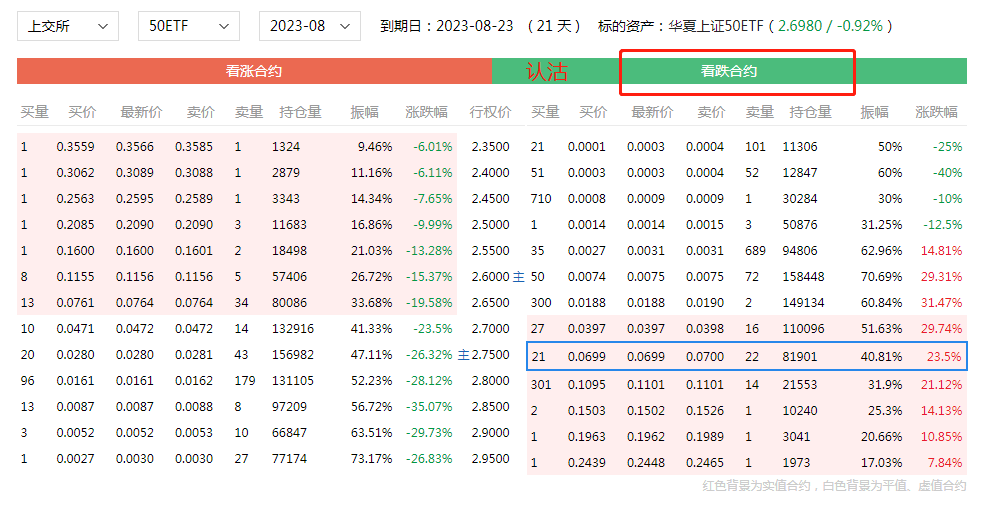This screenshot has width=983, height=517.
Task: Click the call-side 最新价 column header
Action: click(x=141, y=112)
